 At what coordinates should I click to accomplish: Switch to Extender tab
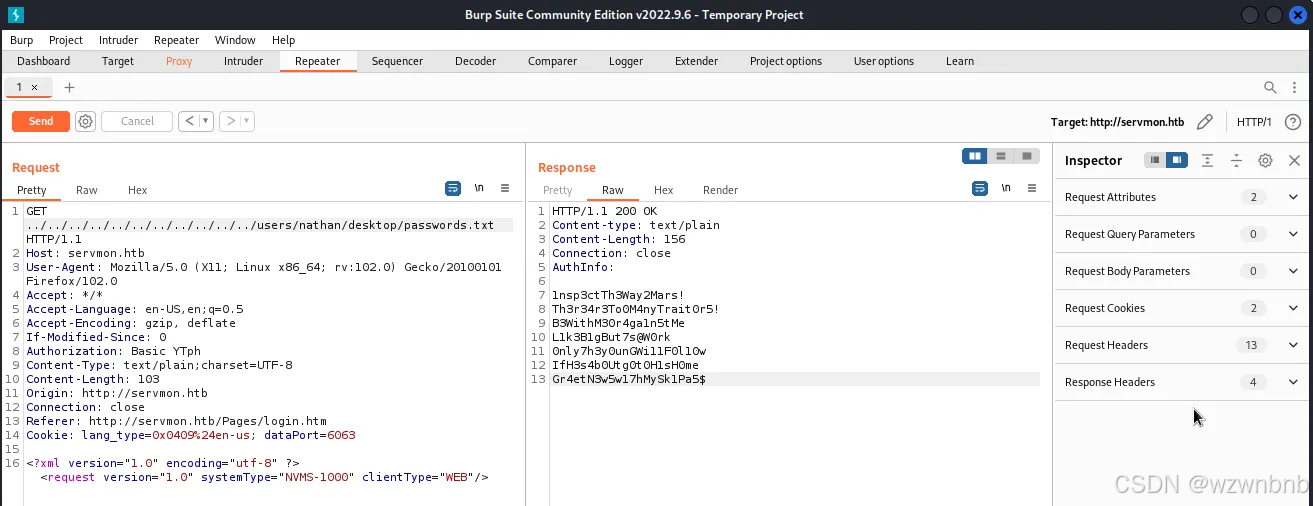(696, 61)
